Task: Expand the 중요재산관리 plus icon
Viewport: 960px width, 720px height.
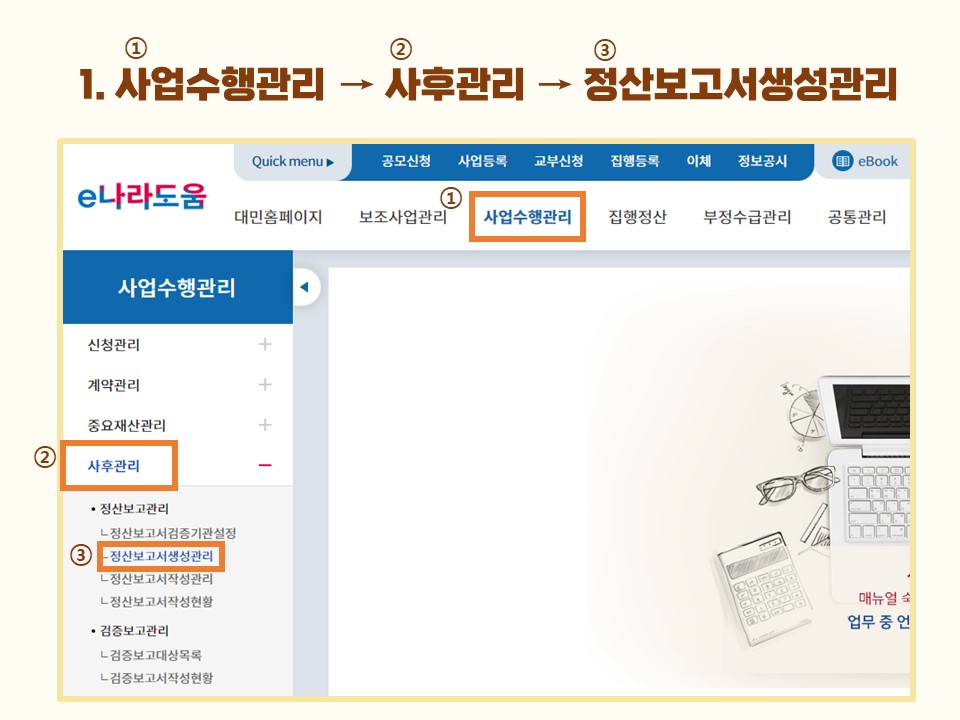Action: pyautogui.click(x=264, y=425)
